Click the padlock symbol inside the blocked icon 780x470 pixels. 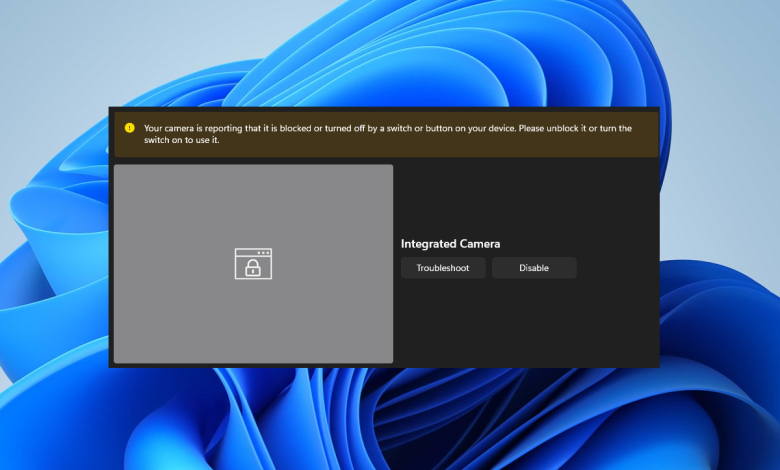[253, 268]
